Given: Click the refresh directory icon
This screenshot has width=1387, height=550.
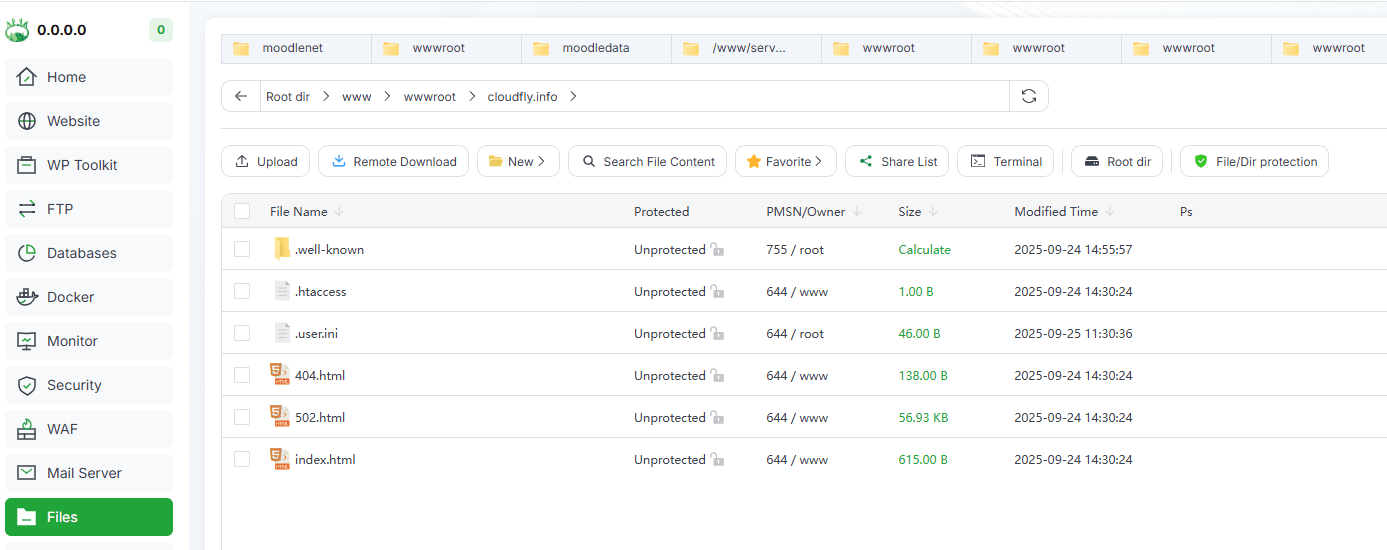Looking at the screenshot, I should (x=1028, y=96).
